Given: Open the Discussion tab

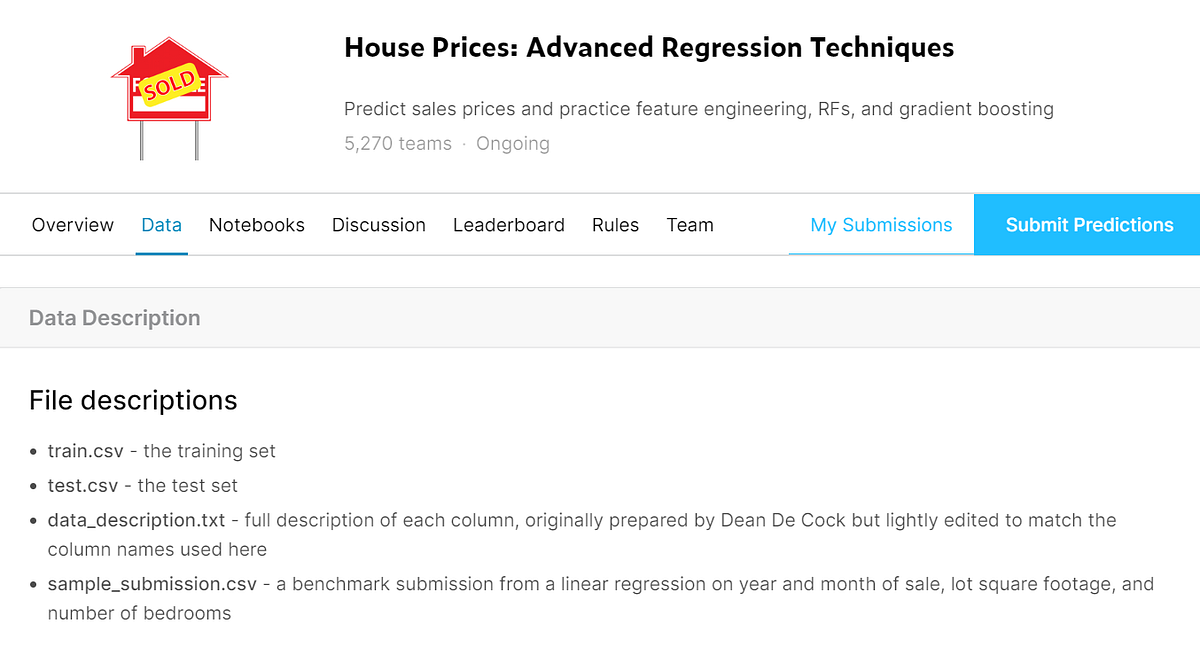Looking at the screenshot, I should [378, 225].
